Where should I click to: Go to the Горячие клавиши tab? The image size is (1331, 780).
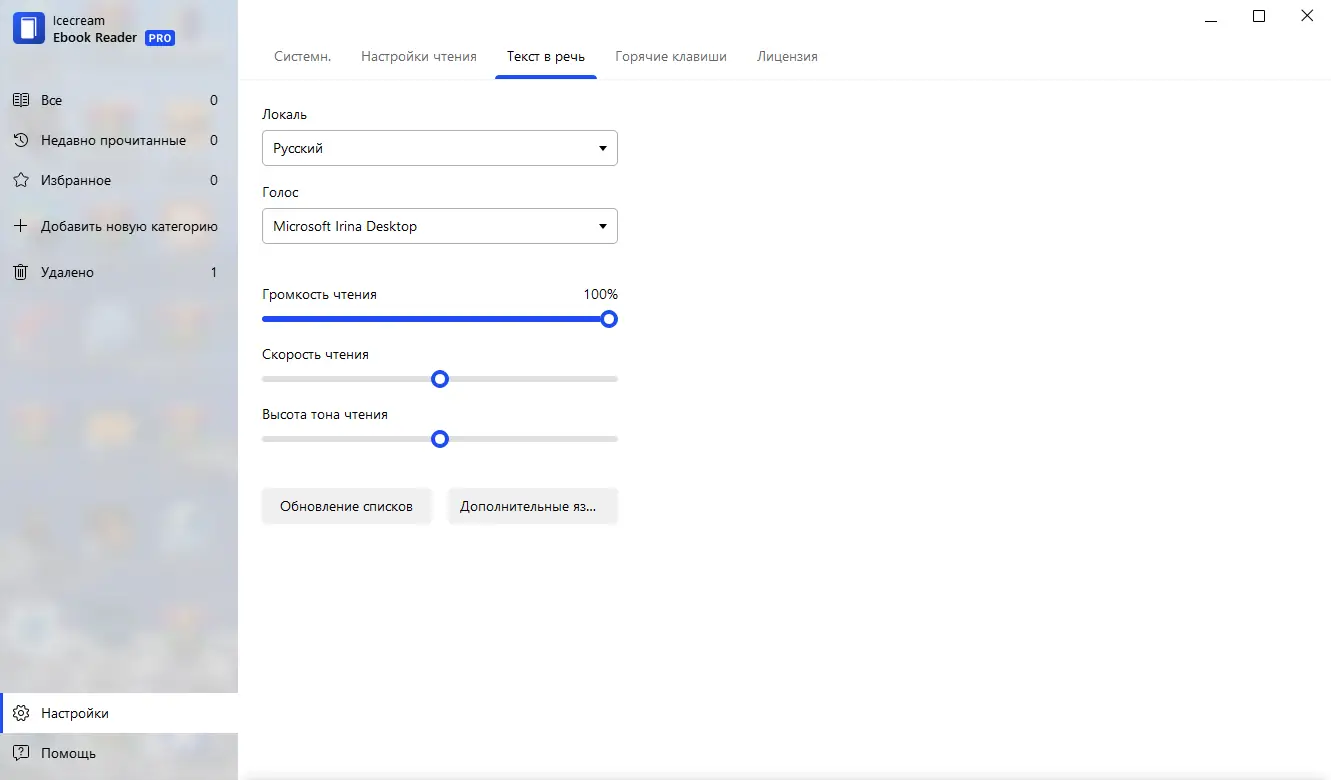click(x=671, y=57)
